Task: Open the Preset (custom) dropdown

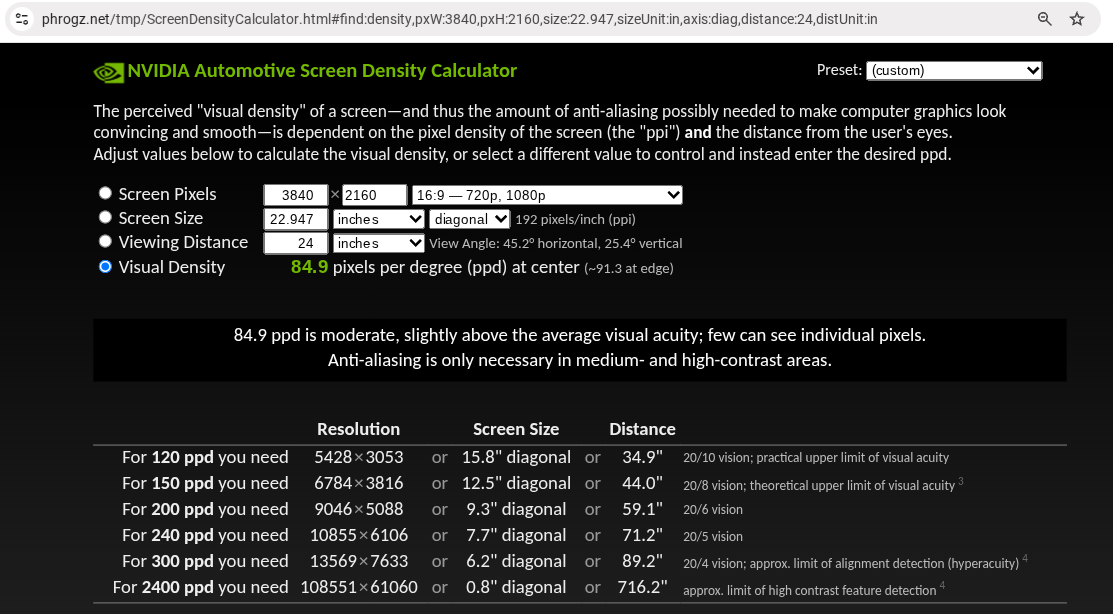Action: 954,70
